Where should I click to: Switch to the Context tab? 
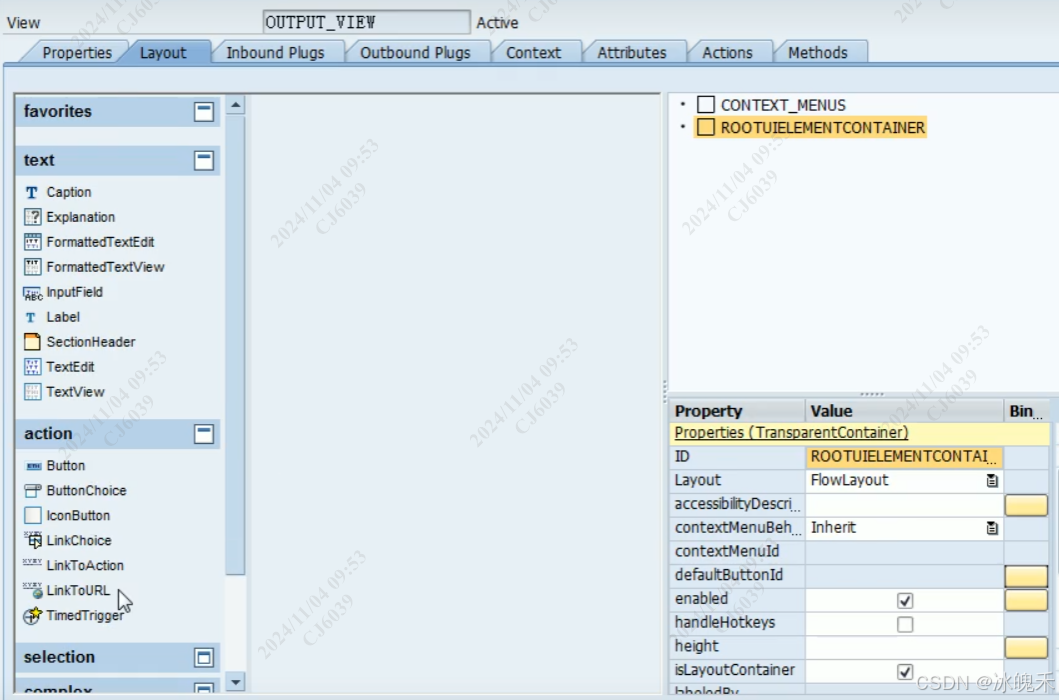pyautogui.click(x=536, y=52)
